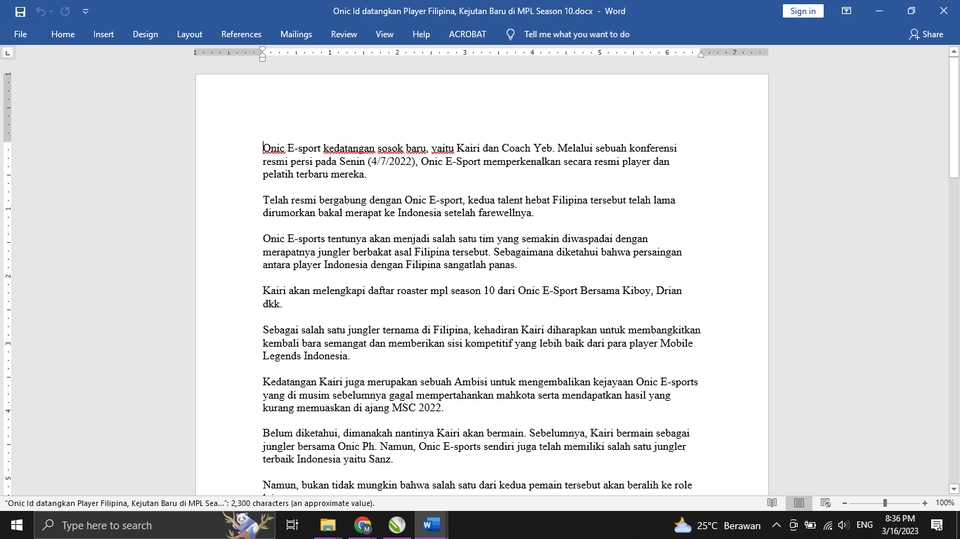Show hidden system tray icons

click(x=776, y=526)
